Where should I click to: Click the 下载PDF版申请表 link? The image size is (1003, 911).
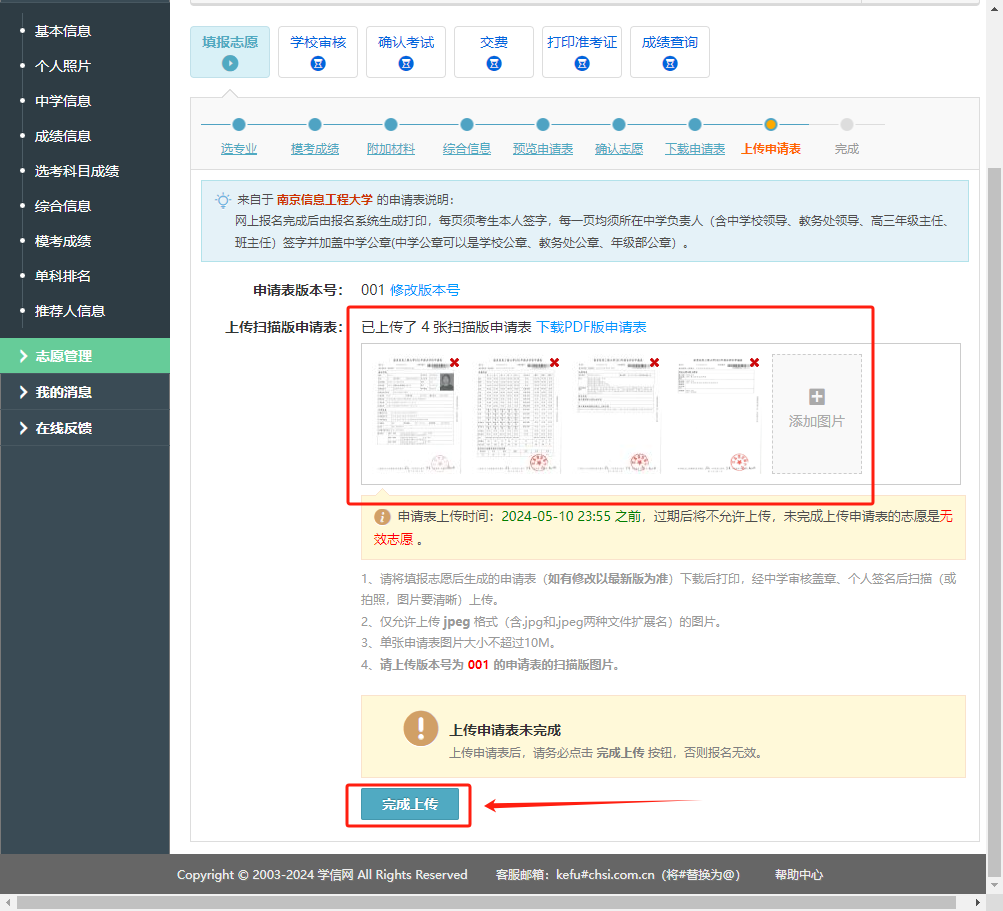coord(591,327)
